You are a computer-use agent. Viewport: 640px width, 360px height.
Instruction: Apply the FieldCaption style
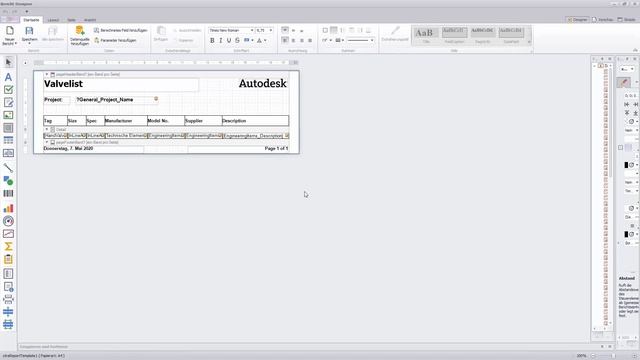click(x=454, y=35)
